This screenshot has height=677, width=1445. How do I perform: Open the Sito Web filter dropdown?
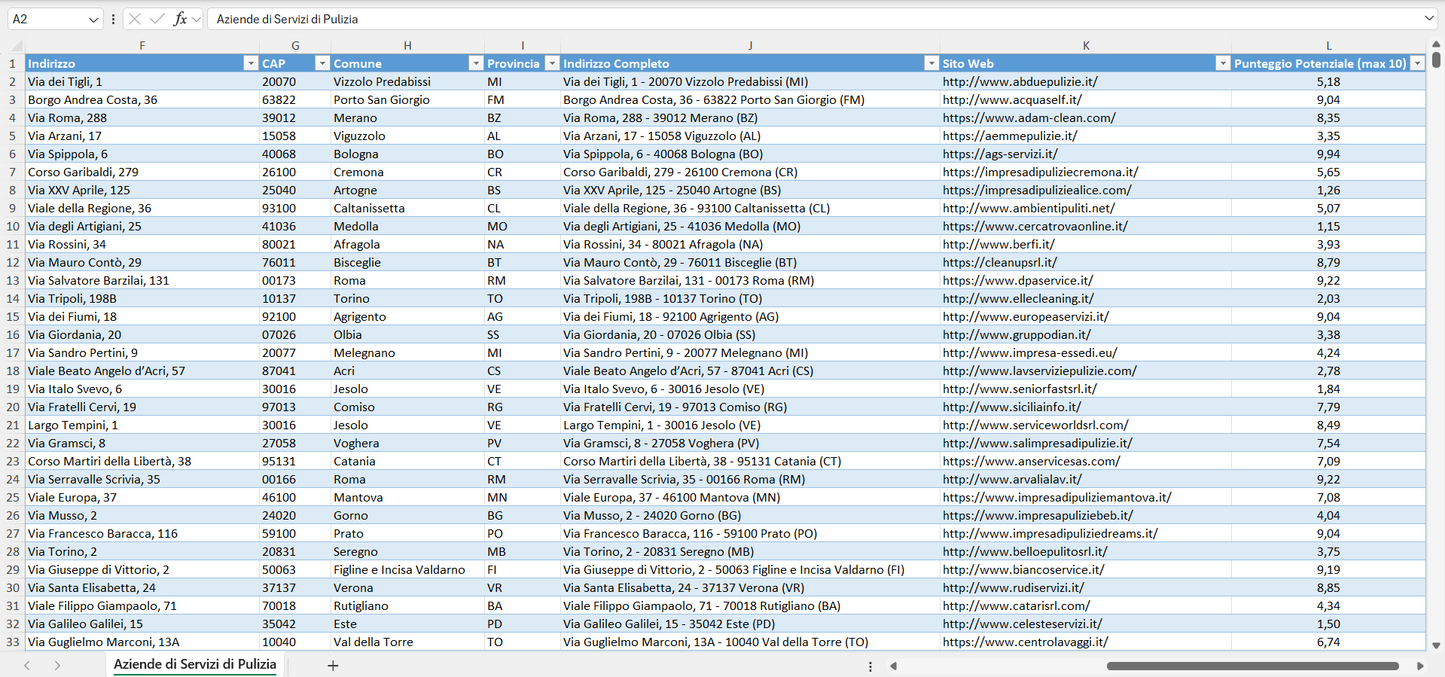click(1222, 64)
